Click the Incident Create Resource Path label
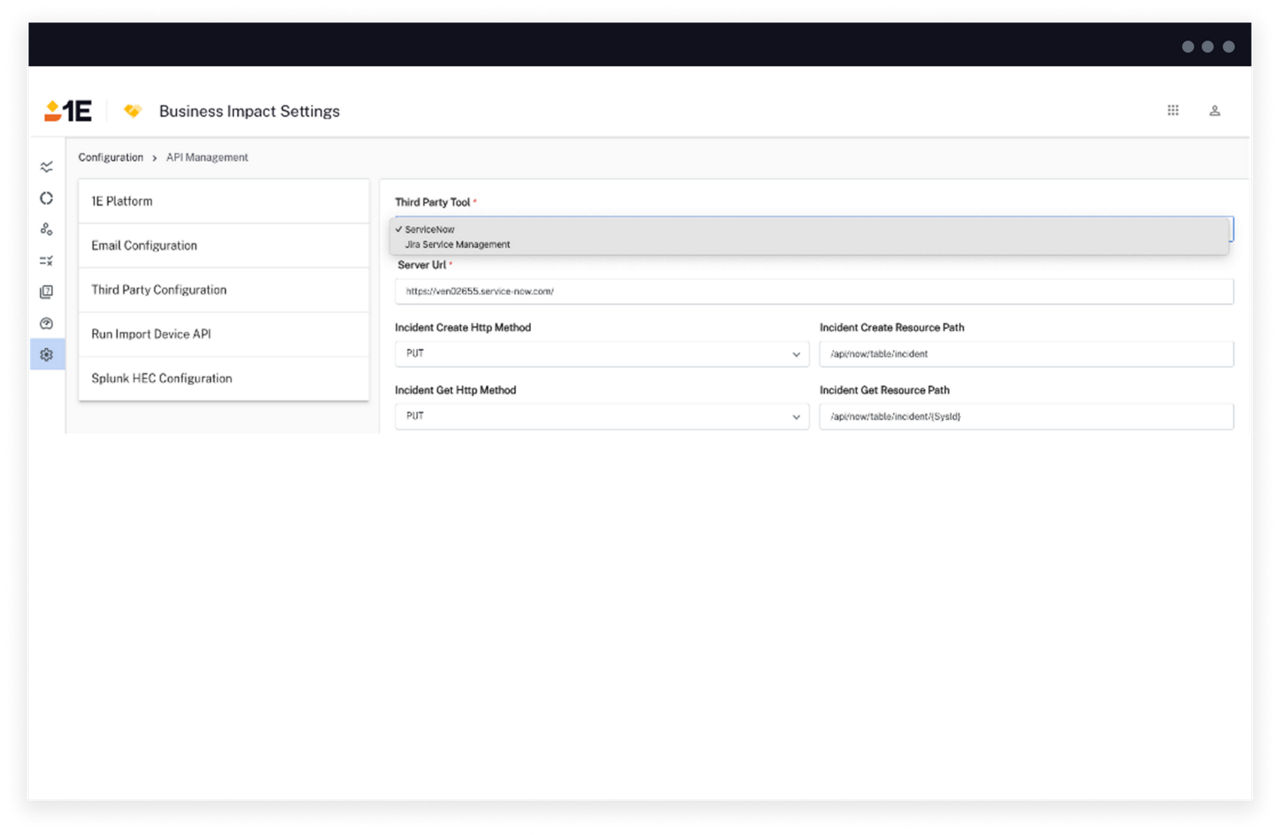 point(892,328)
